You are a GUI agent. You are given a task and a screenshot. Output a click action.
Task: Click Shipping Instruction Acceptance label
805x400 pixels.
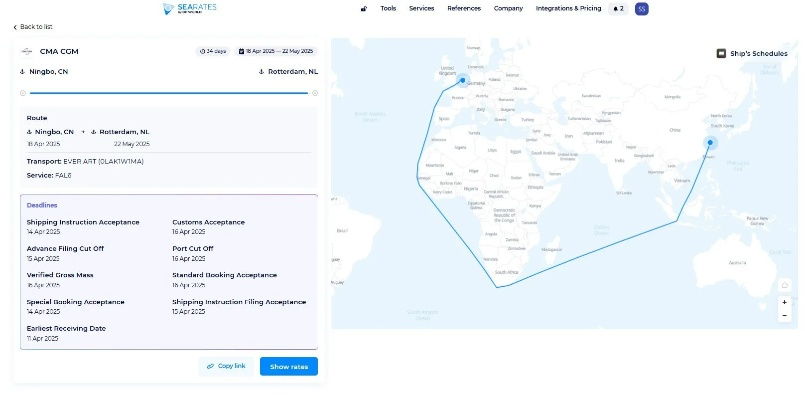pyautogui.click(x=83, y=222)
